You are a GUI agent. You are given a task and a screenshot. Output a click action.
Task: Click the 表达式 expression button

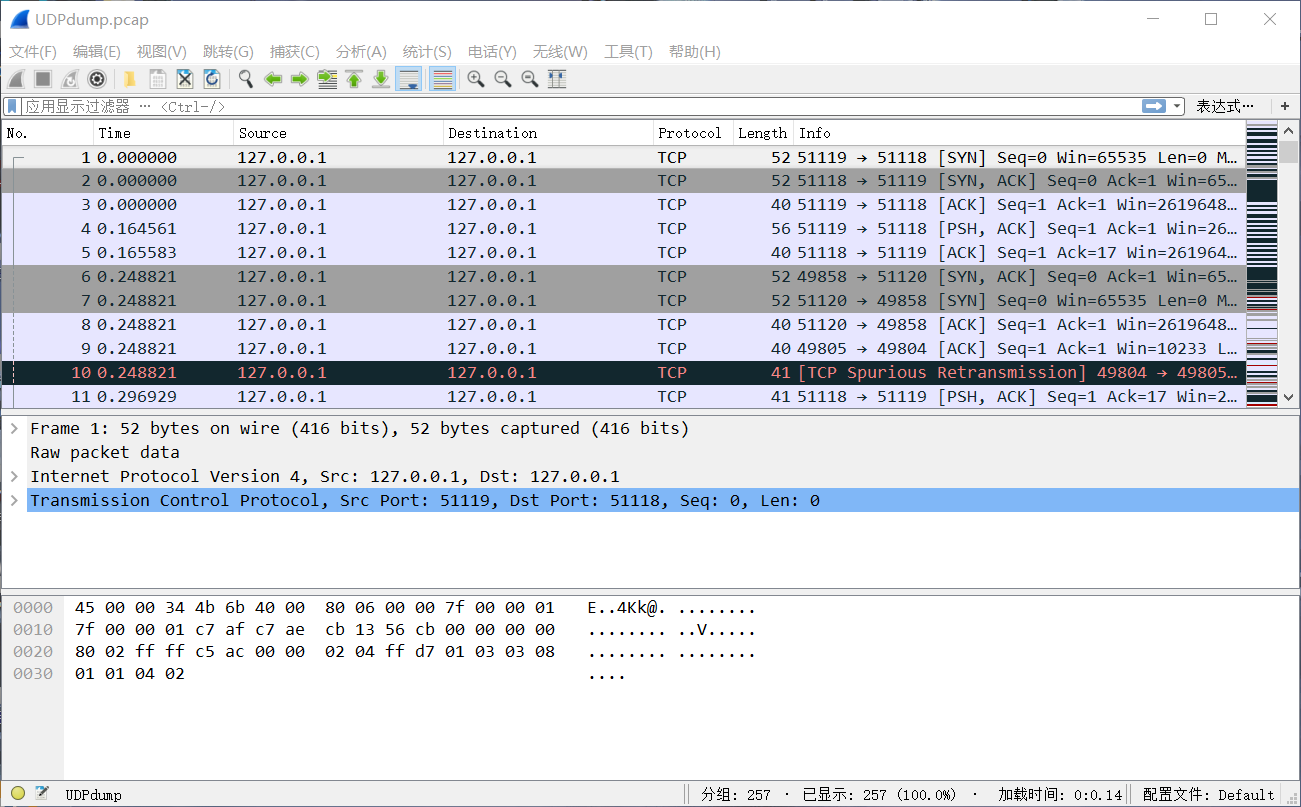[x=1225, y=106]
